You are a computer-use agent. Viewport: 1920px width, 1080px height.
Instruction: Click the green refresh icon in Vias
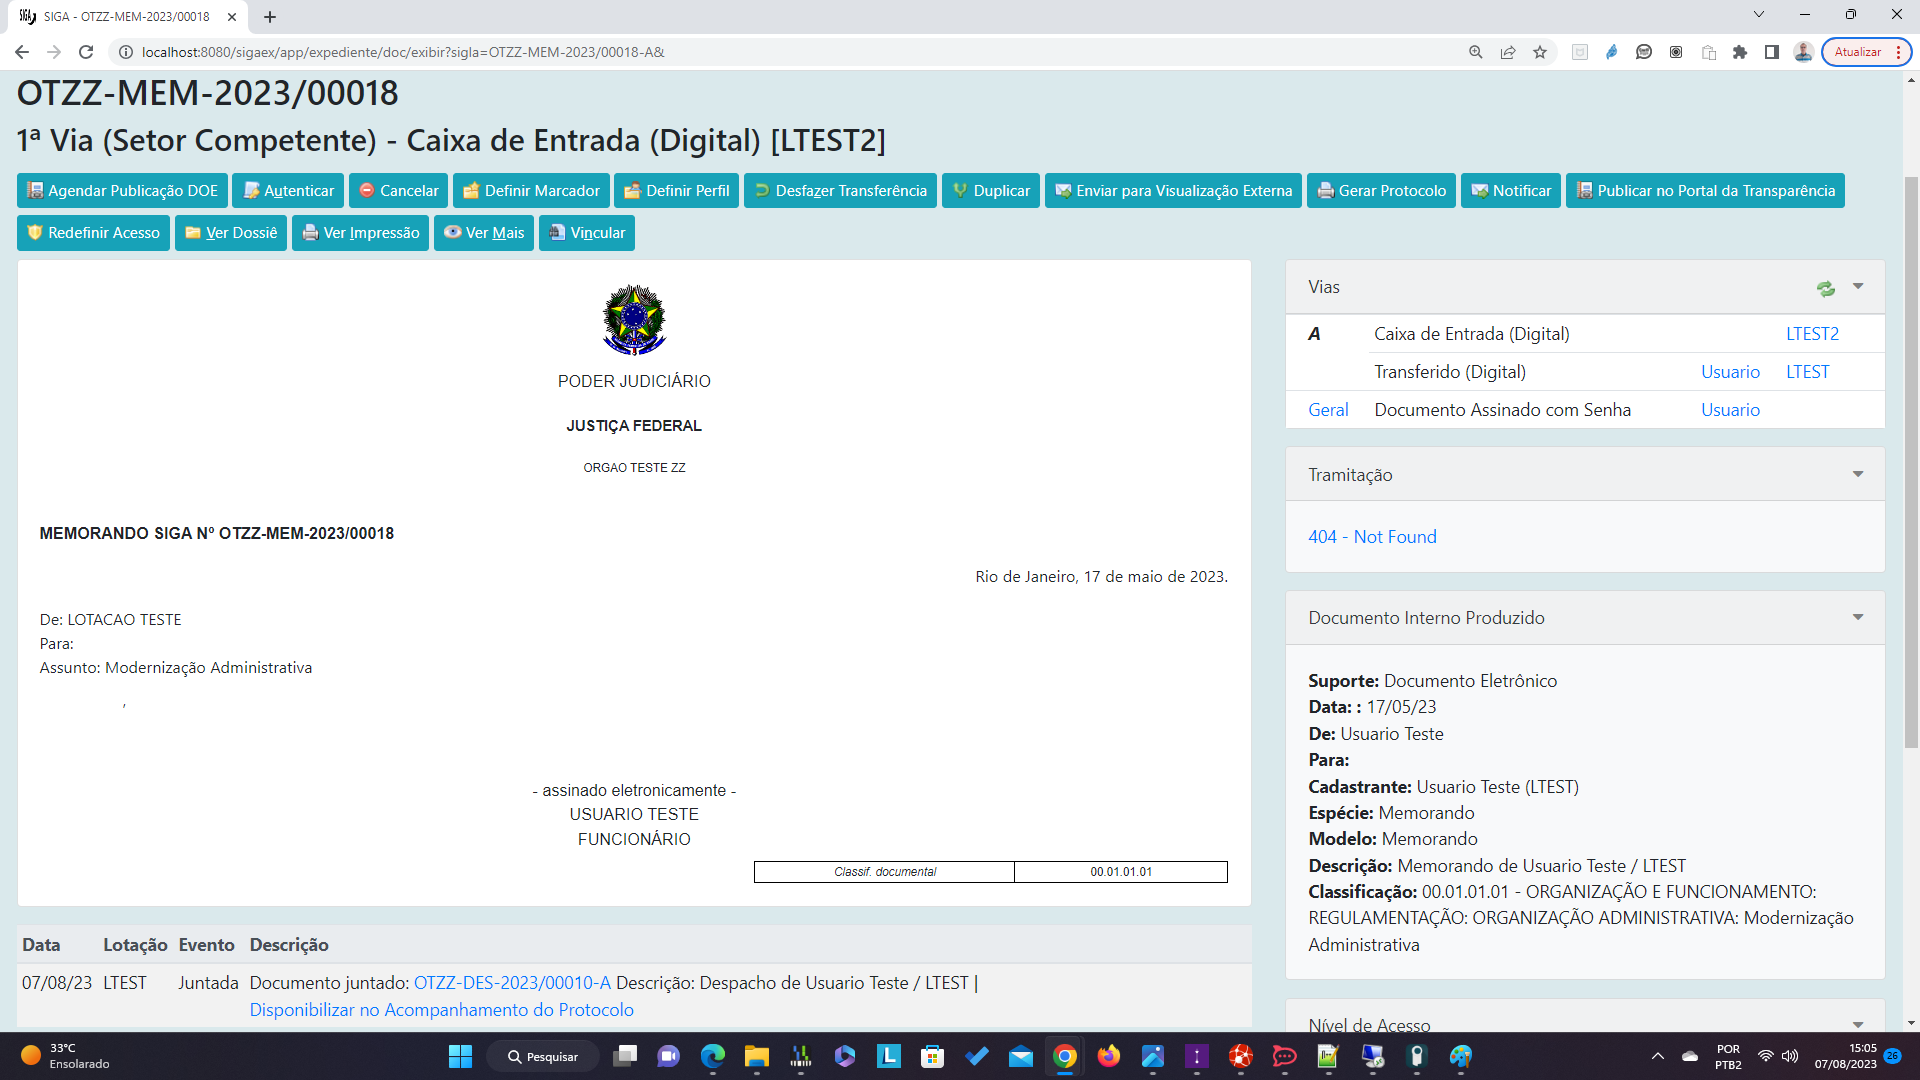[x=1826, y=288]
